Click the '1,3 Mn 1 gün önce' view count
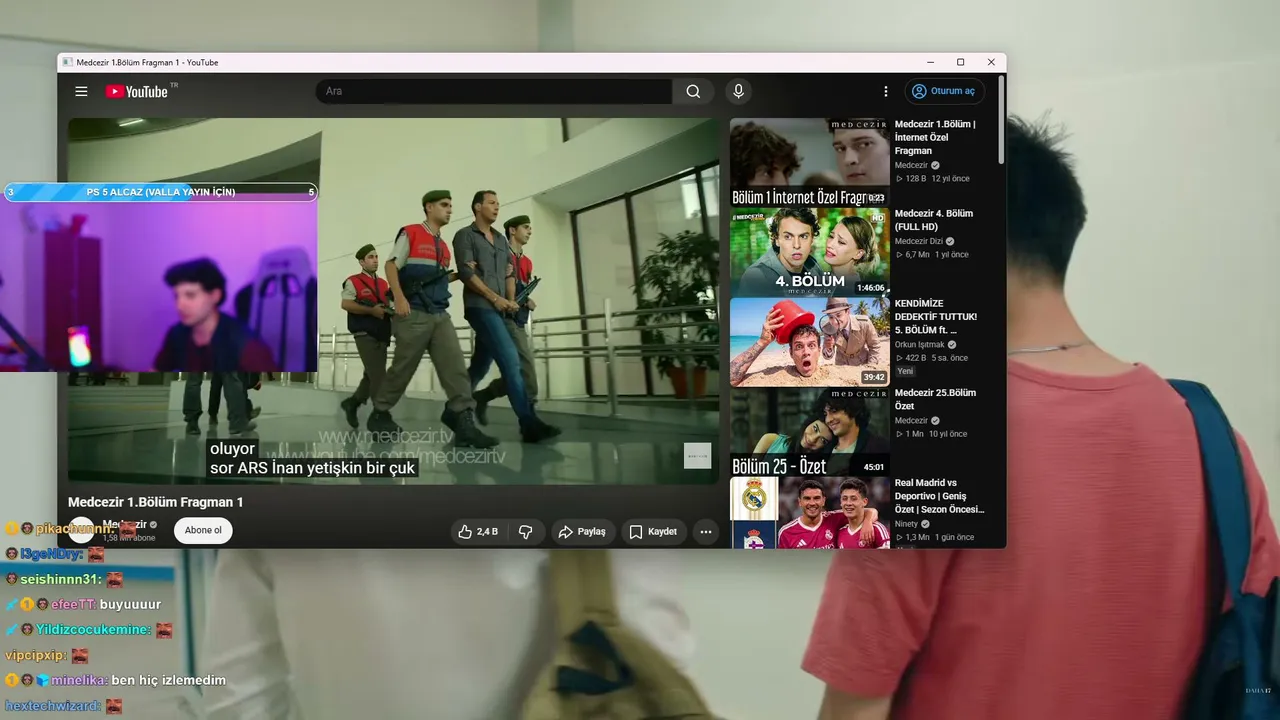1280x720 pixels. (x=935, y=537)
